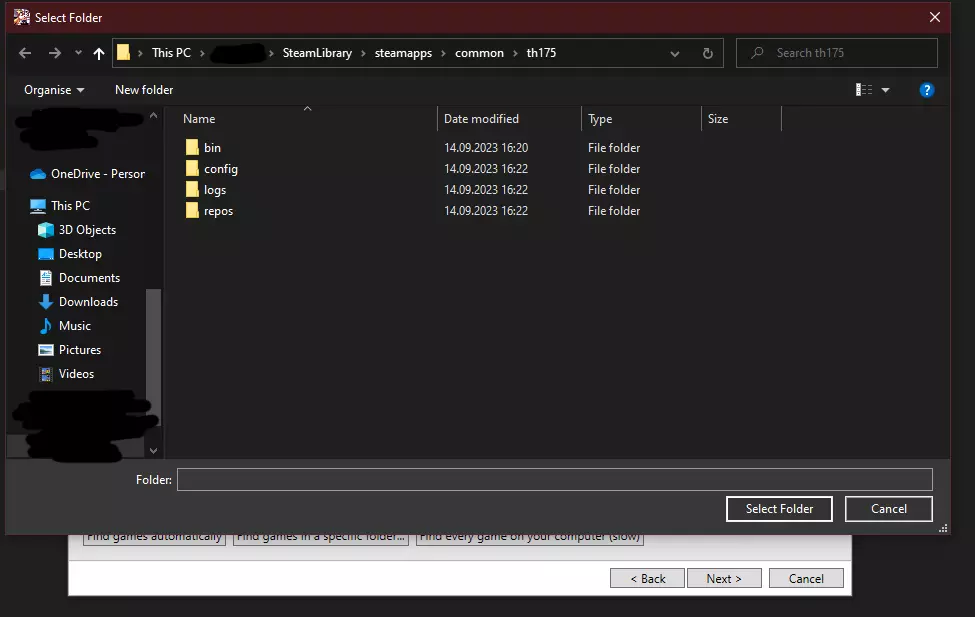This screenshot has height=617, width=975.
Task: Select the logs folder icon
Action: point(192,190)
